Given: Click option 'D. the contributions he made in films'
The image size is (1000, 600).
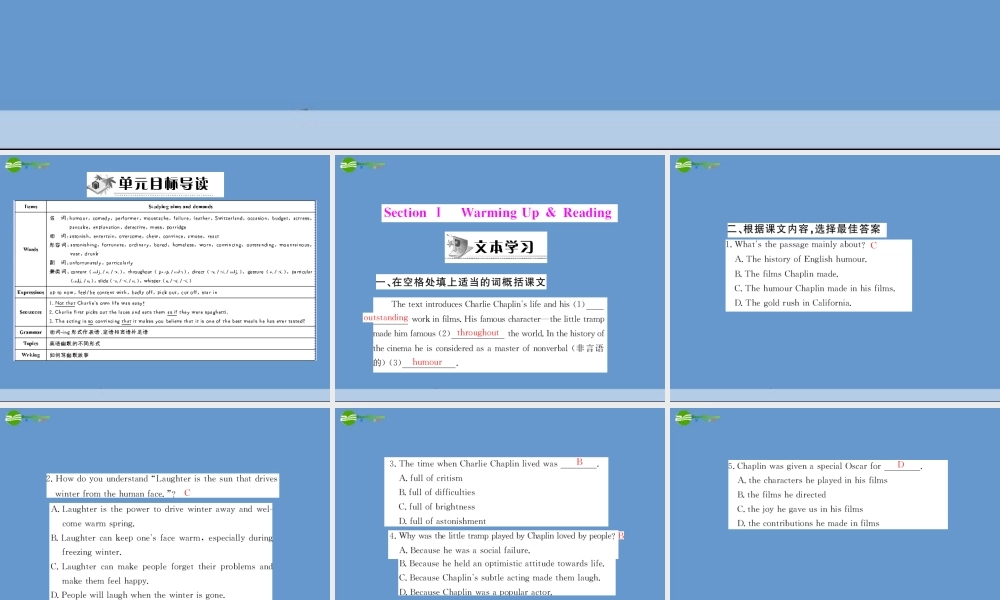Looking at the screenshot, I should pos(808,523).
